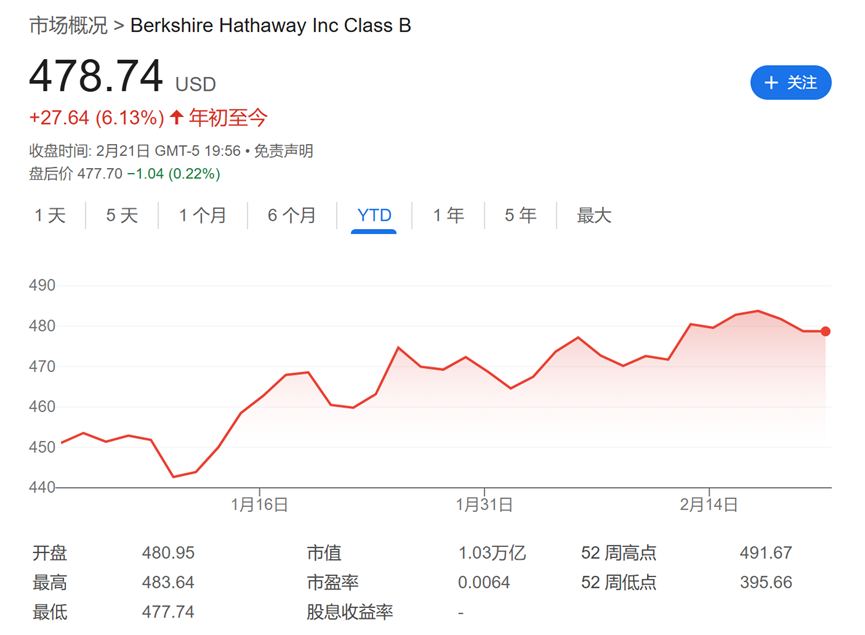
Task: Click the red endpoint dot on the chart
Action: tap(824, 330)
